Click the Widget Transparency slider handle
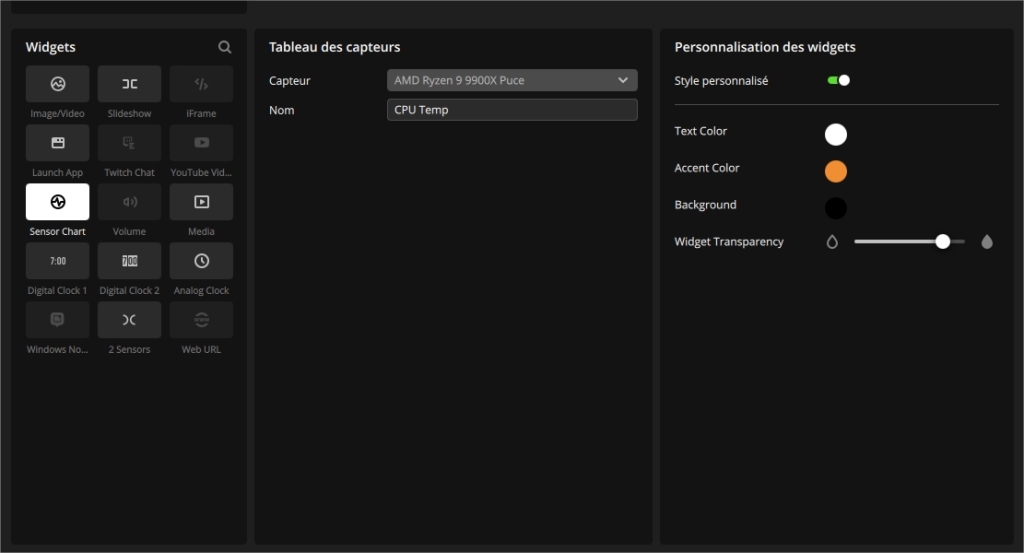This screenshot has height=553, width=1024. point(942,242)
